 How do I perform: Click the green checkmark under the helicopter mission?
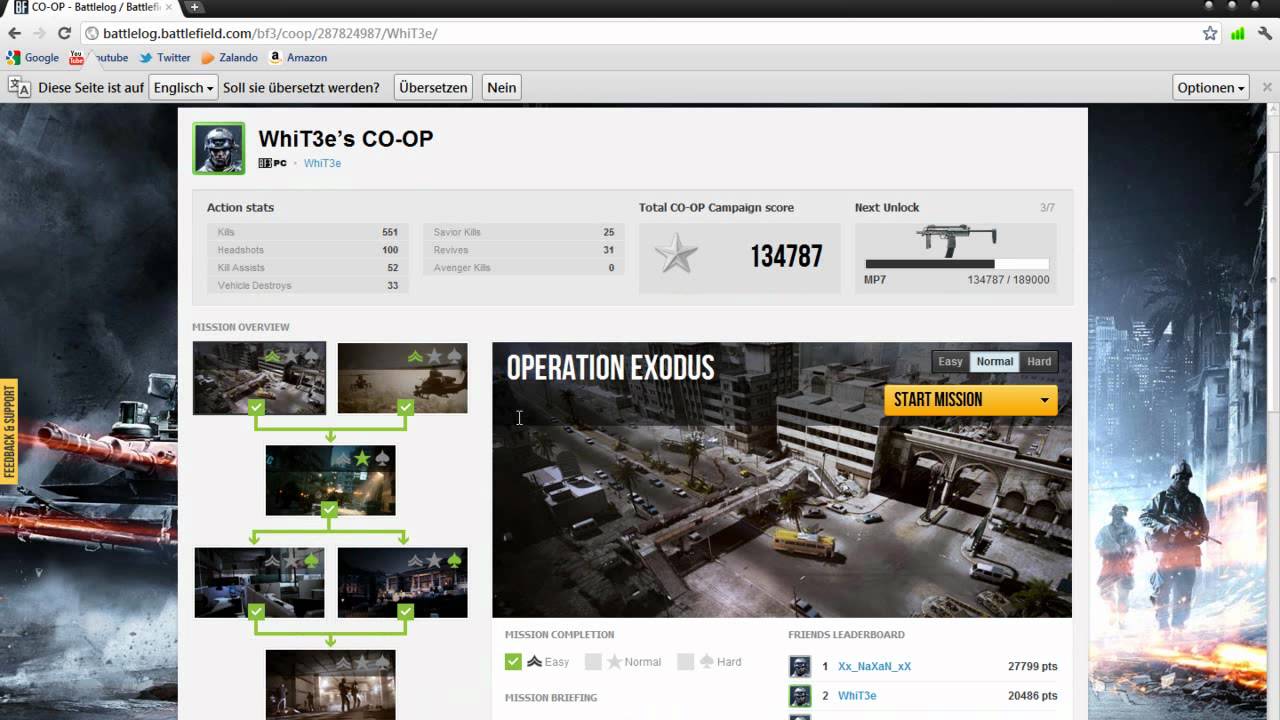tap(405, 407)
